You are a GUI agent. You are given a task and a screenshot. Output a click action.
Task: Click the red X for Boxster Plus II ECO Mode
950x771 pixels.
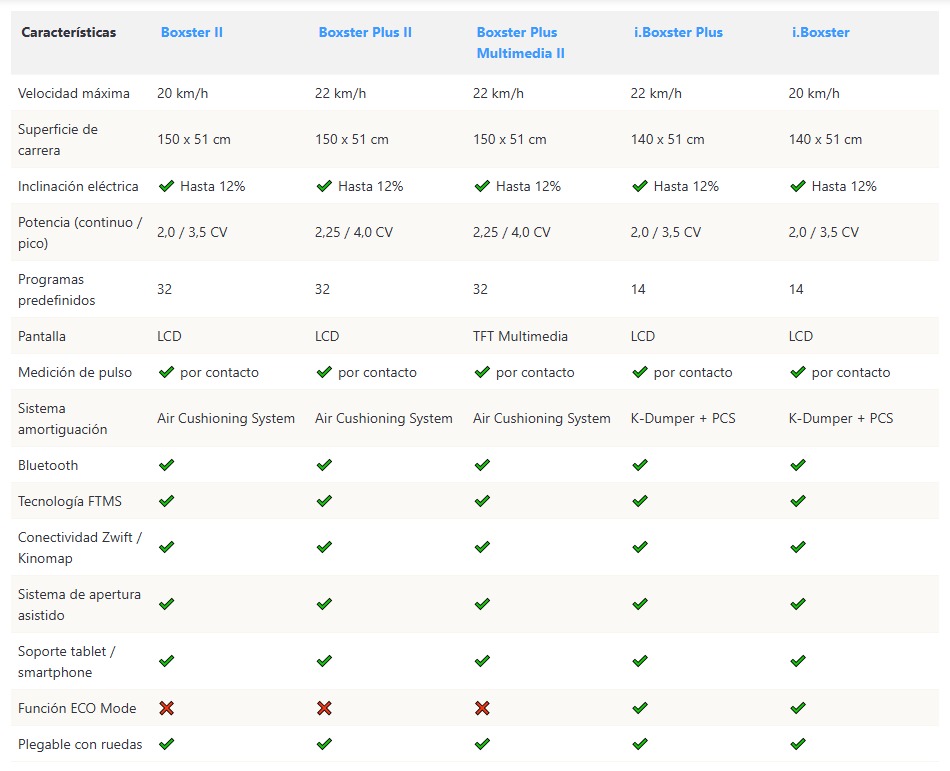coord(324,708)
